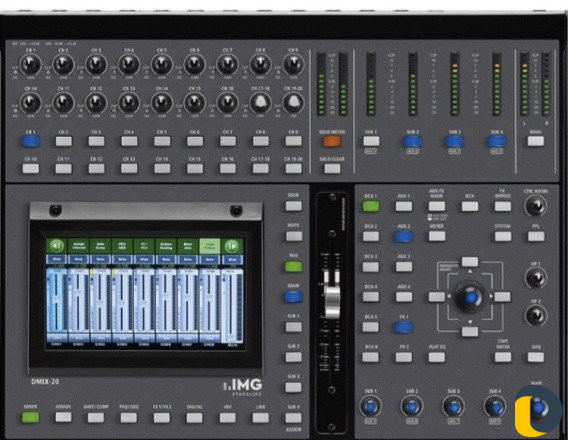This screenshot has height=440, width=568.
Task: Open the GATE/COMP section button
Action: 96,418
